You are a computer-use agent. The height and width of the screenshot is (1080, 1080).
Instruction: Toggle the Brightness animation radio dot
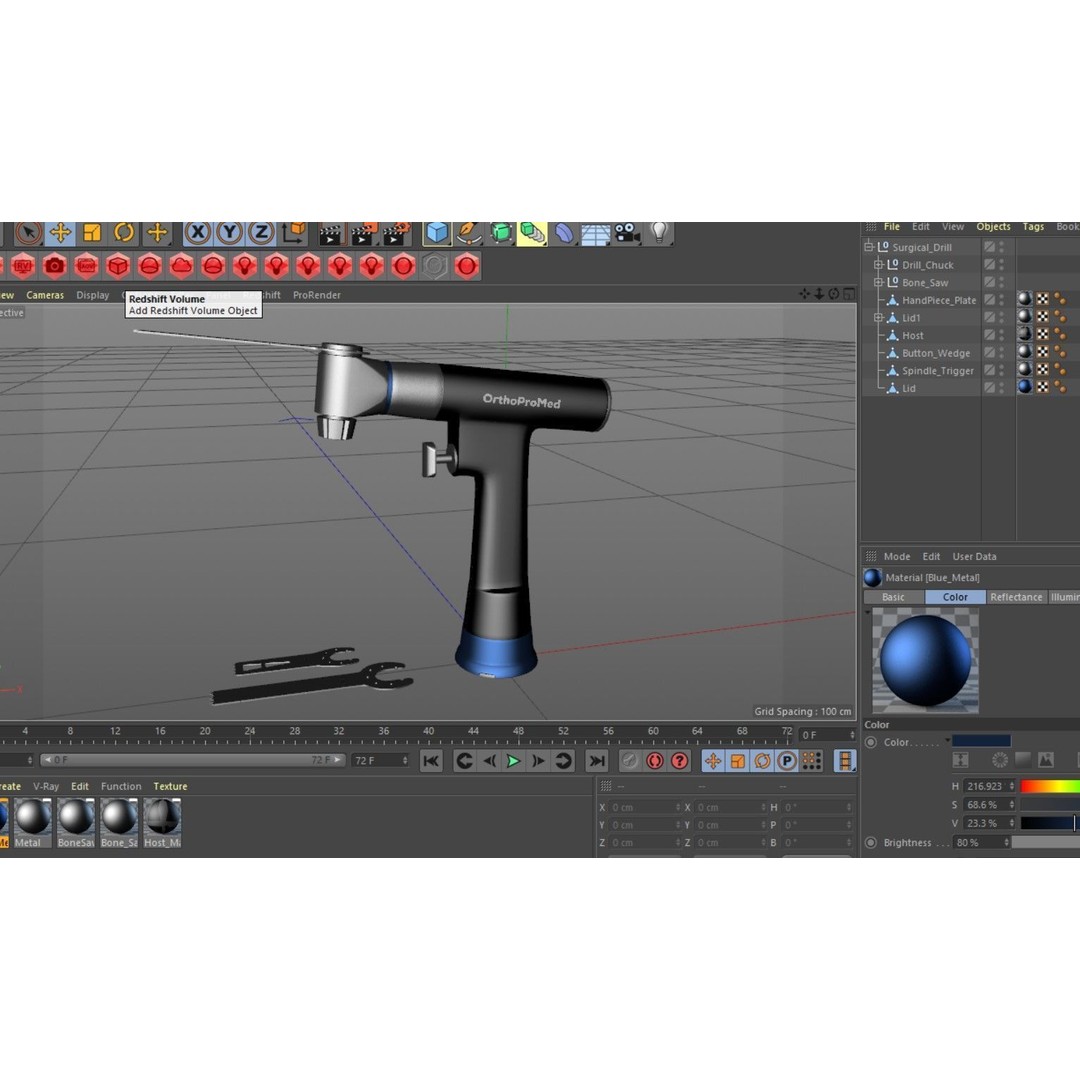pyautogui.click(x=871, y=842)
